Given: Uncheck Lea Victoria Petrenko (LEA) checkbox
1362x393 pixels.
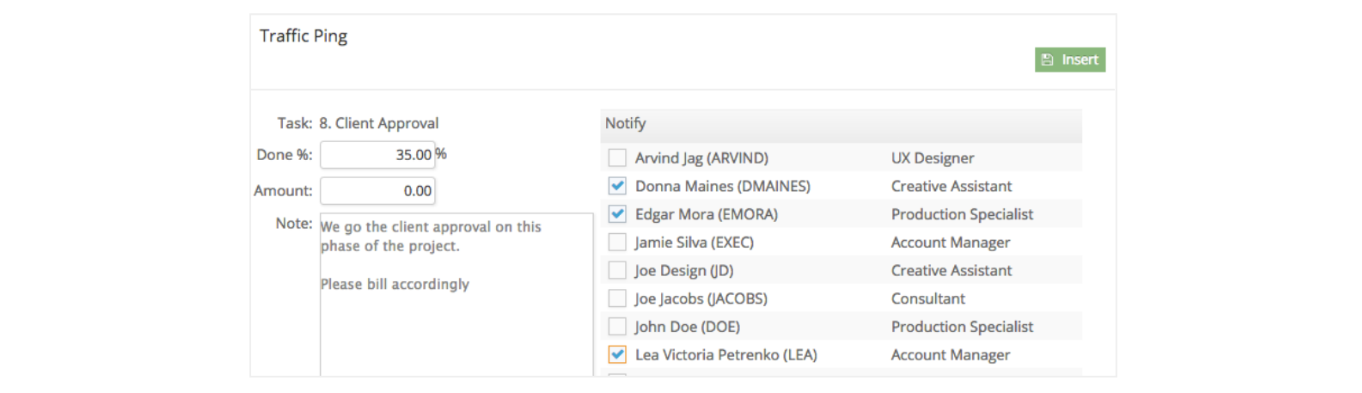Looking at the screenshot, I should click(x=617, y=354).
